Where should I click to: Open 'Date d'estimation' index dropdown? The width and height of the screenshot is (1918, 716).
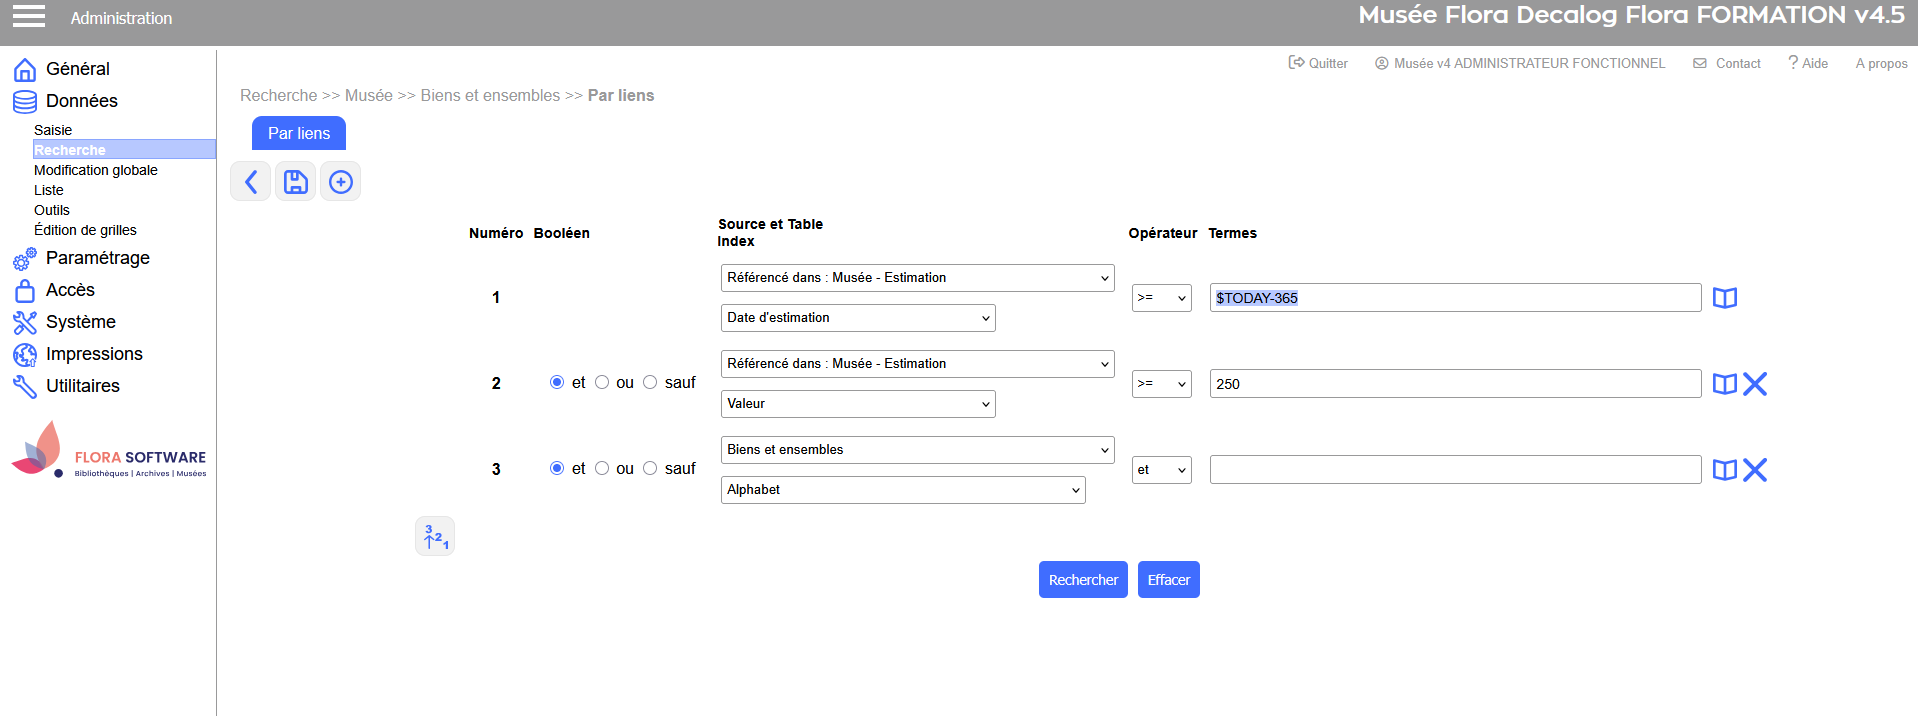coord(857,318)
